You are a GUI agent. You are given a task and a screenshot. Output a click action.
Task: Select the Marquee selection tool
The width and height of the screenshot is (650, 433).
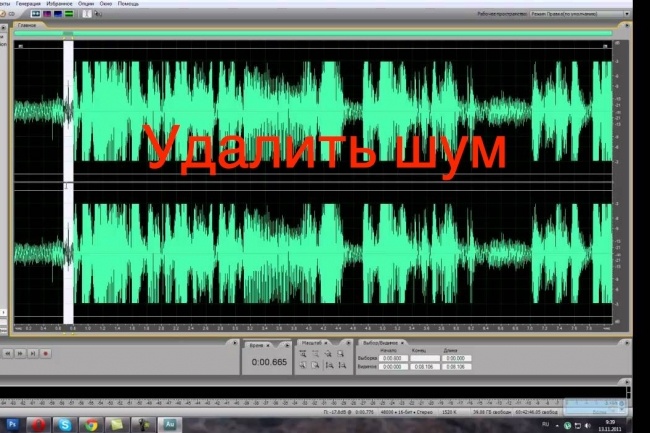tap(98, 14)
